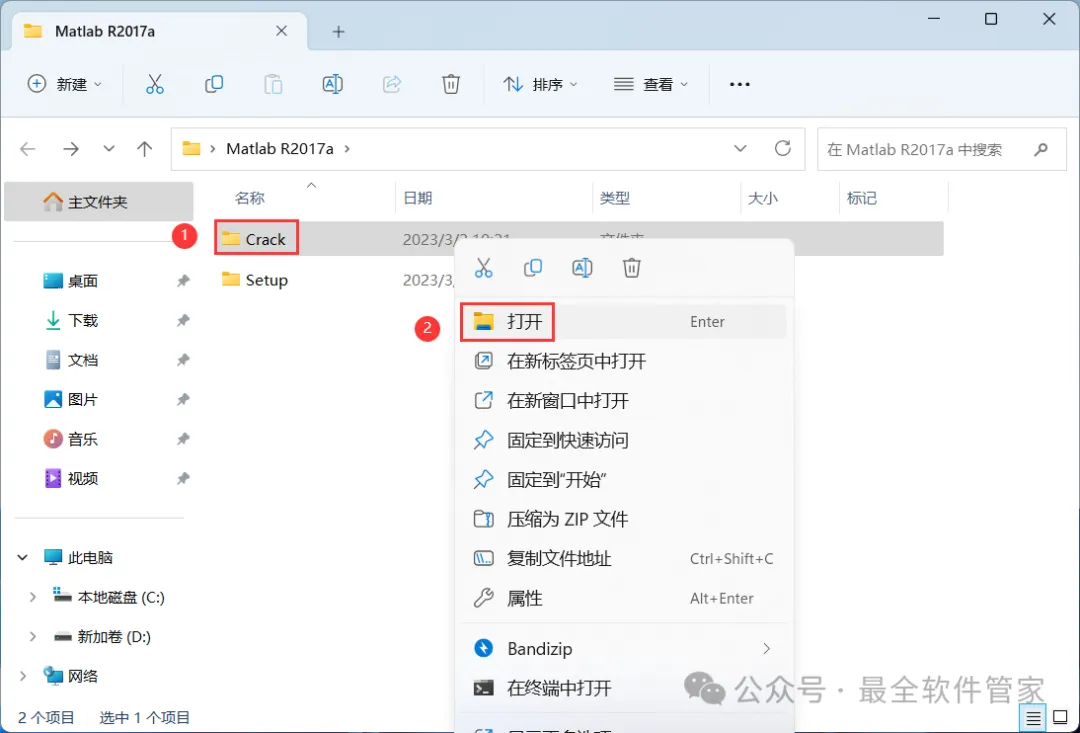Click Matlab R2017a in the address path
Viewport: 1080px width, 733px height.
click(280, 149)
